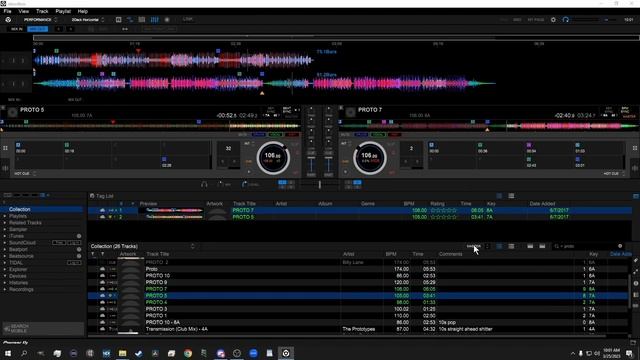Viewport: 640px width, 360px height.
Task: Show the mixer panel using the vertical-bars icon
Action: [154, 20]
